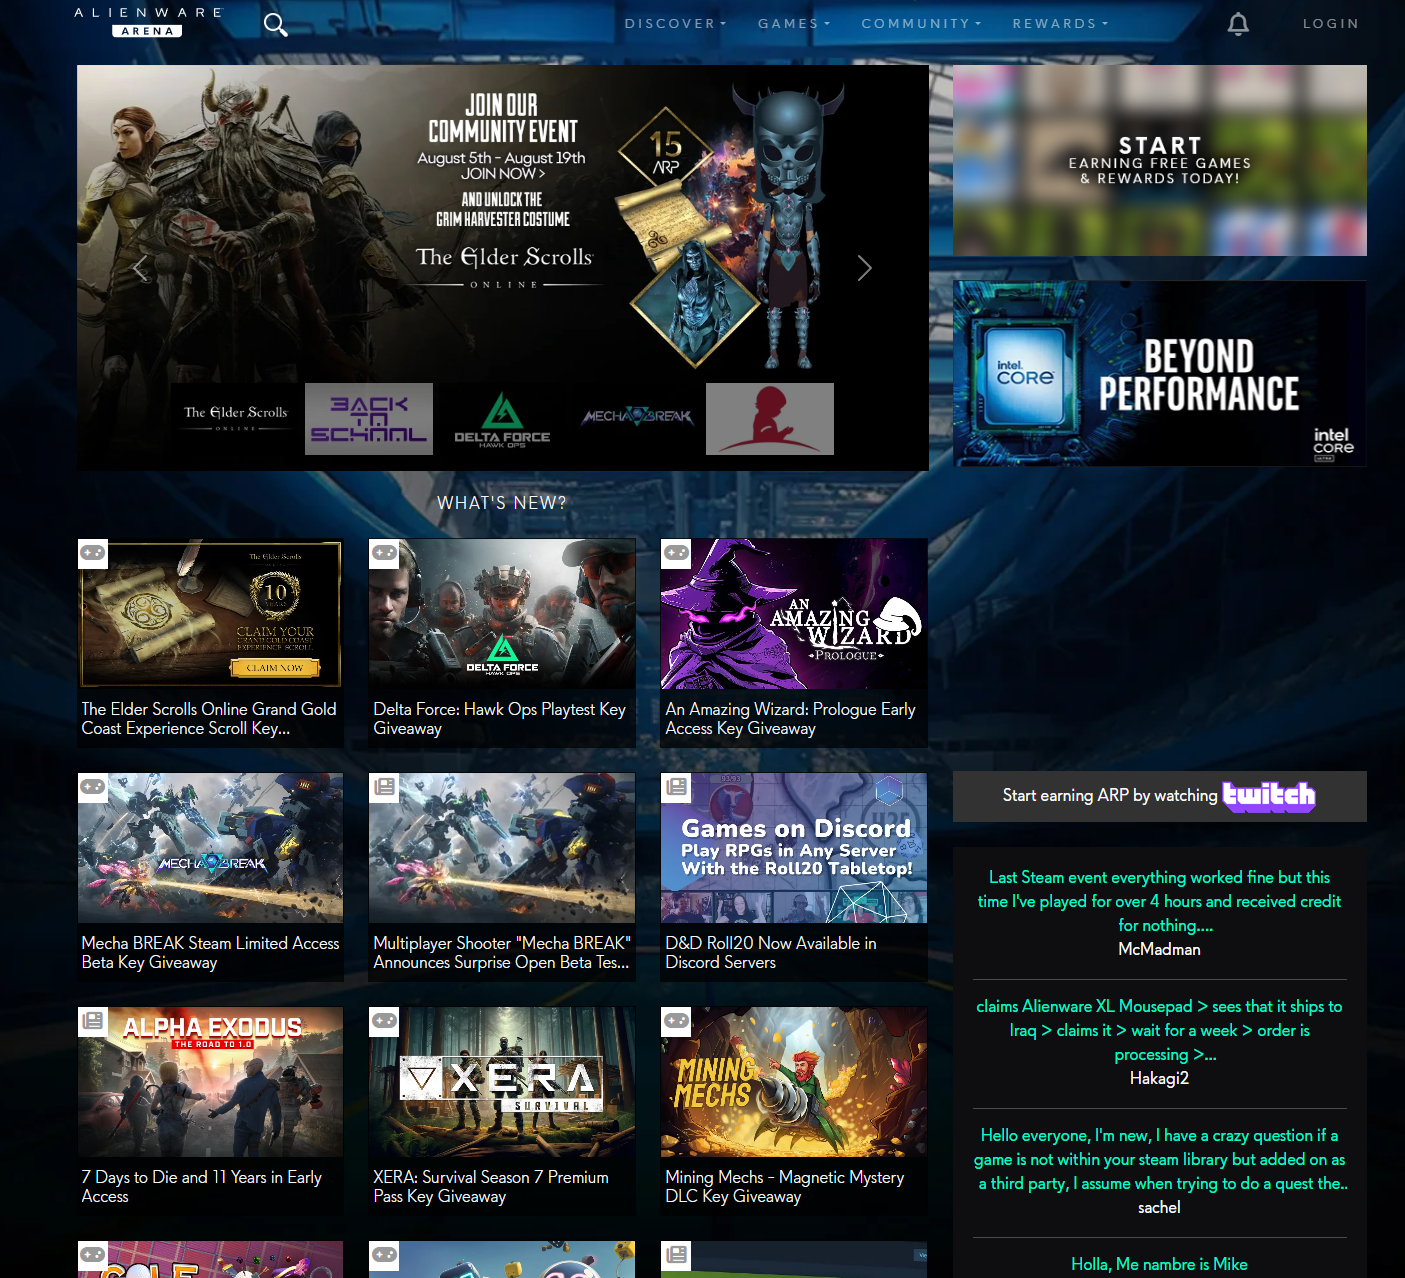Click news badge on Multiplayer Shooter Mecha BREAK card
Screen dimensions: 1405x1278
pyautogui.click(x=385, y=787)
